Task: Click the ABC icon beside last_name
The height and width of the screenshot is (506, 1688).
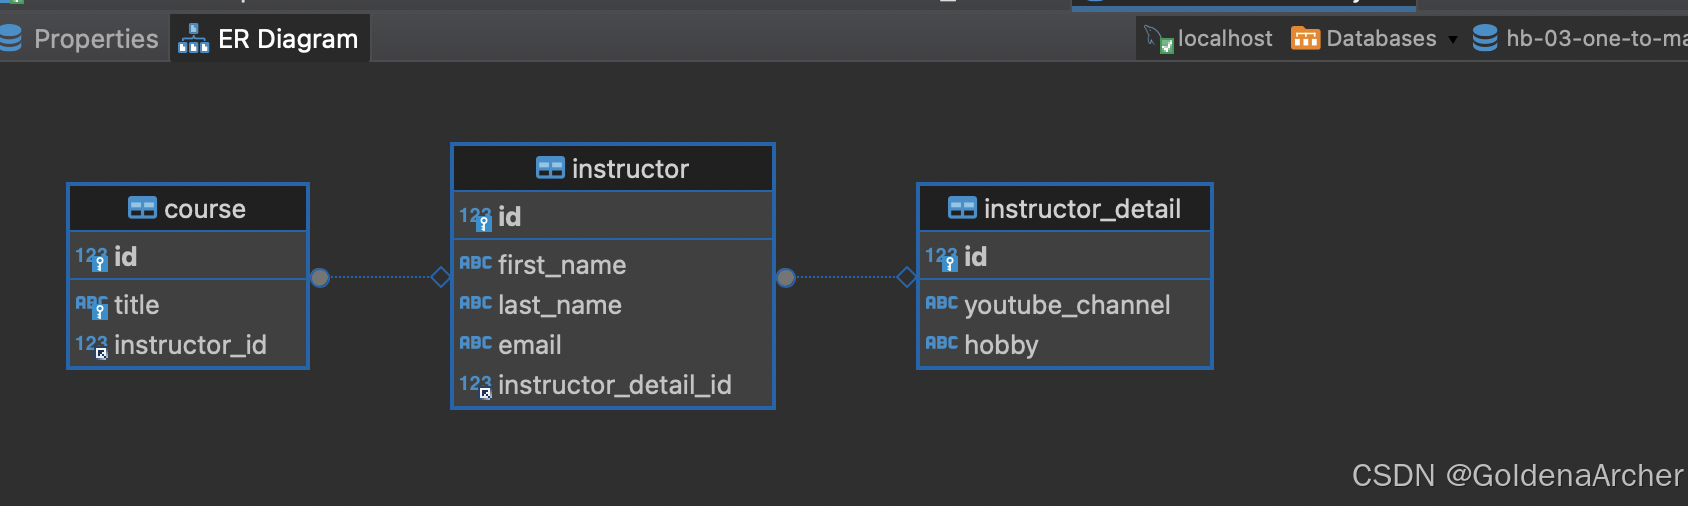Action: [x=476, y=303]
